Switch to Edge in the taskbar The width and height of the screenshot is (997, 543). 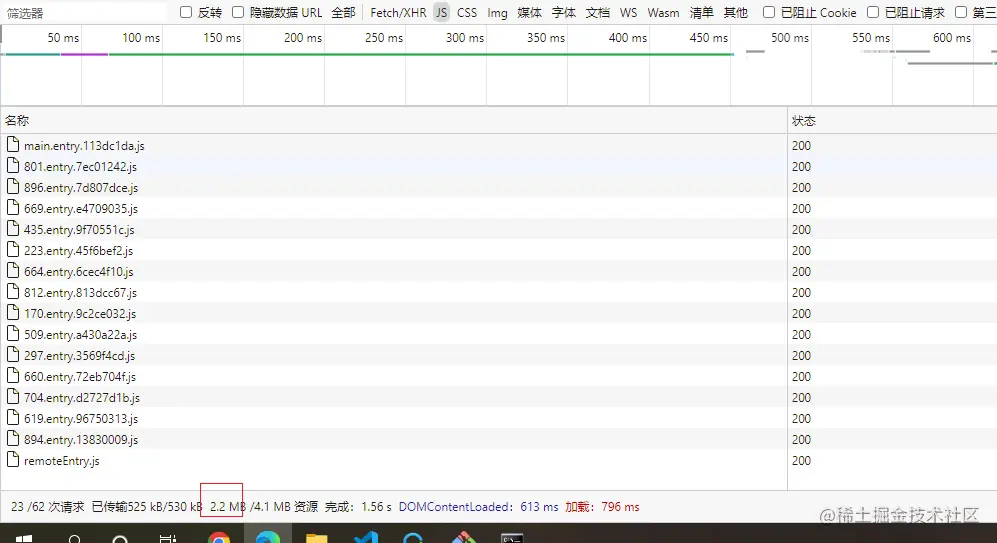[x=268, y=538]
